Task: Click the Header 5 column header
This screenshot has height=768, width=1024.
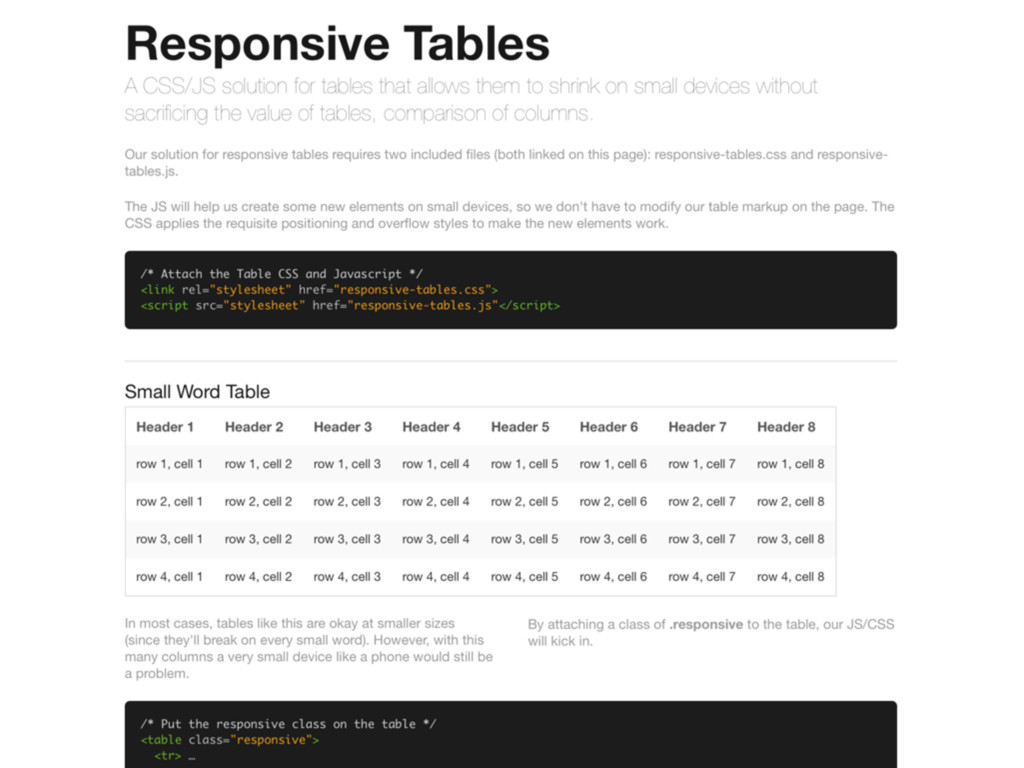Action: [x=520, y=427]
